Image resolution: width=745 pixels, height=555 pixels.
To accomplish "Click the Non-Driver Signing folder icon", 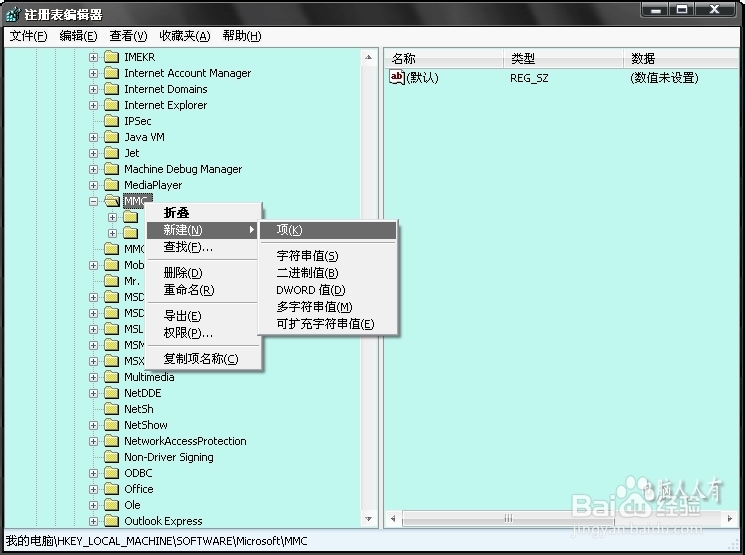I will 112,457.
